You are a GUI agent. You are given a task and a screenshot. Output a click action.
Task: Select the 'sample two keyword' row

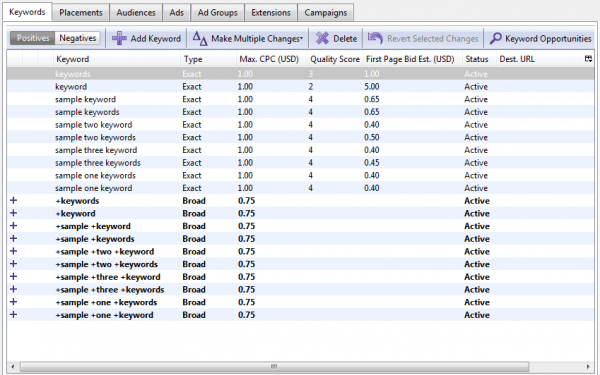tap(300, 124)
